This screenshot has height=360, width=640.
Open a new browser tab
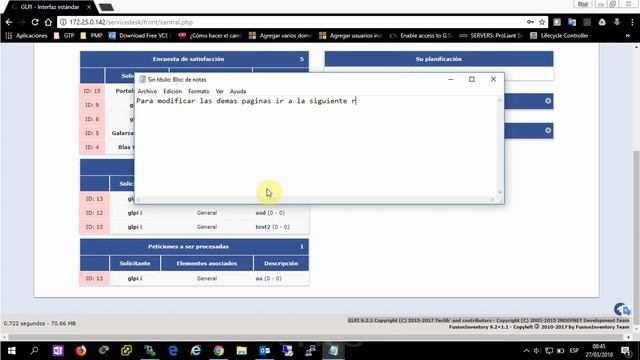click(106, 7)
